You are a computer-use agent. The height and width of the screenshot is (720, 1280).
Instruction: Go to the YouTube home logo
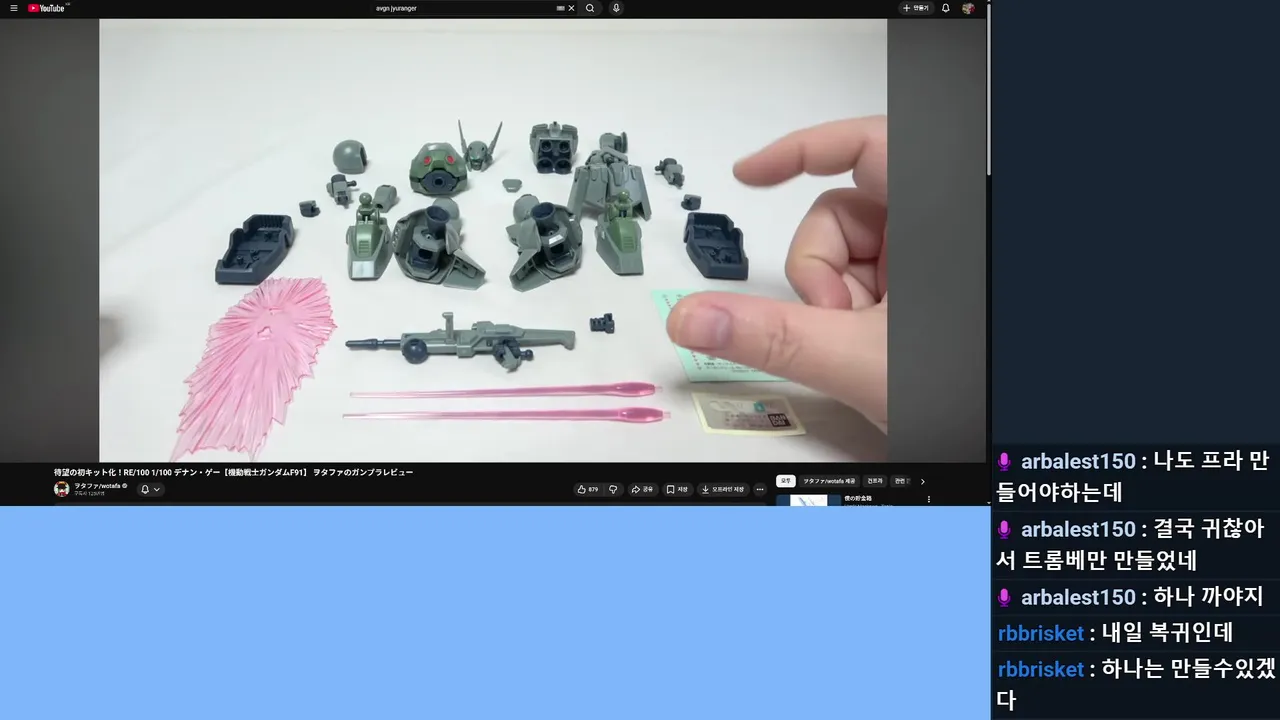[47, 8]
